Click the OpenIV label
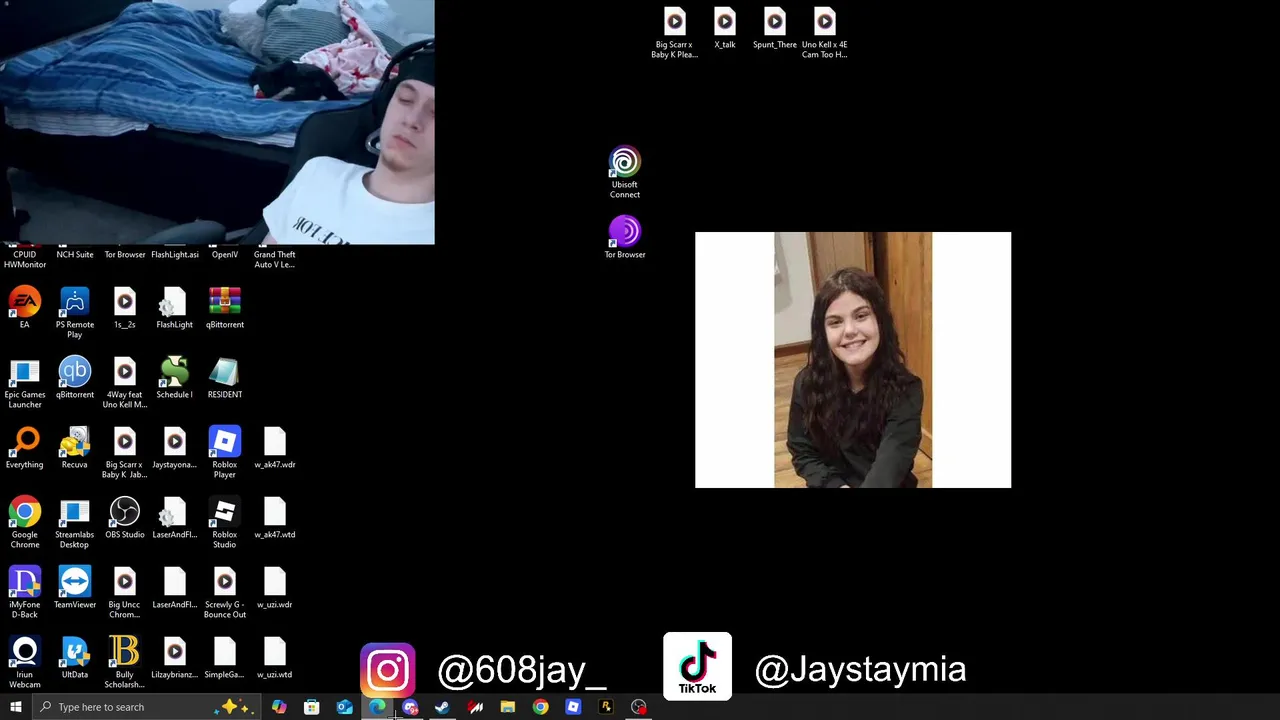 pyautogui.click(x=225, y=255)
